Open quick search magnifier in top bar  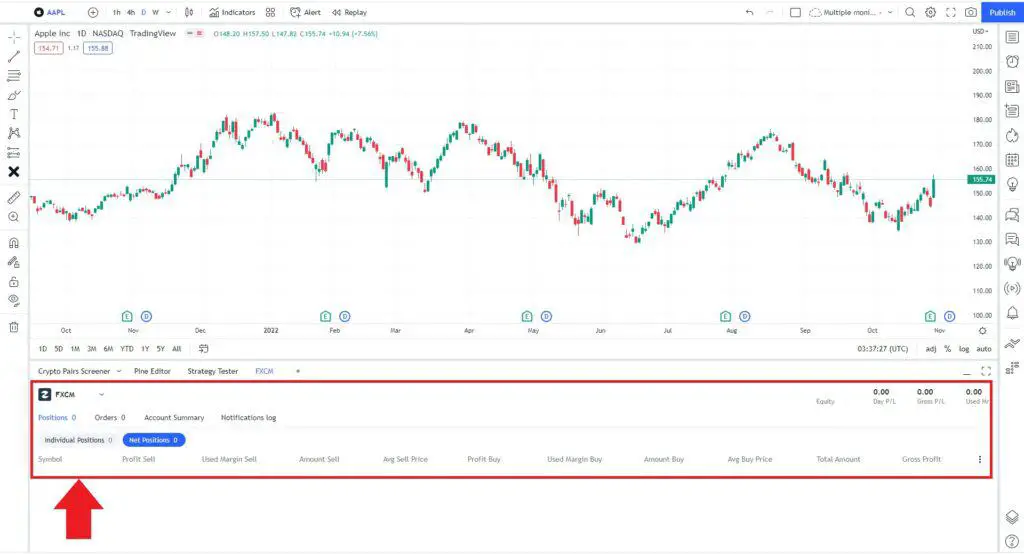(910, 12)
